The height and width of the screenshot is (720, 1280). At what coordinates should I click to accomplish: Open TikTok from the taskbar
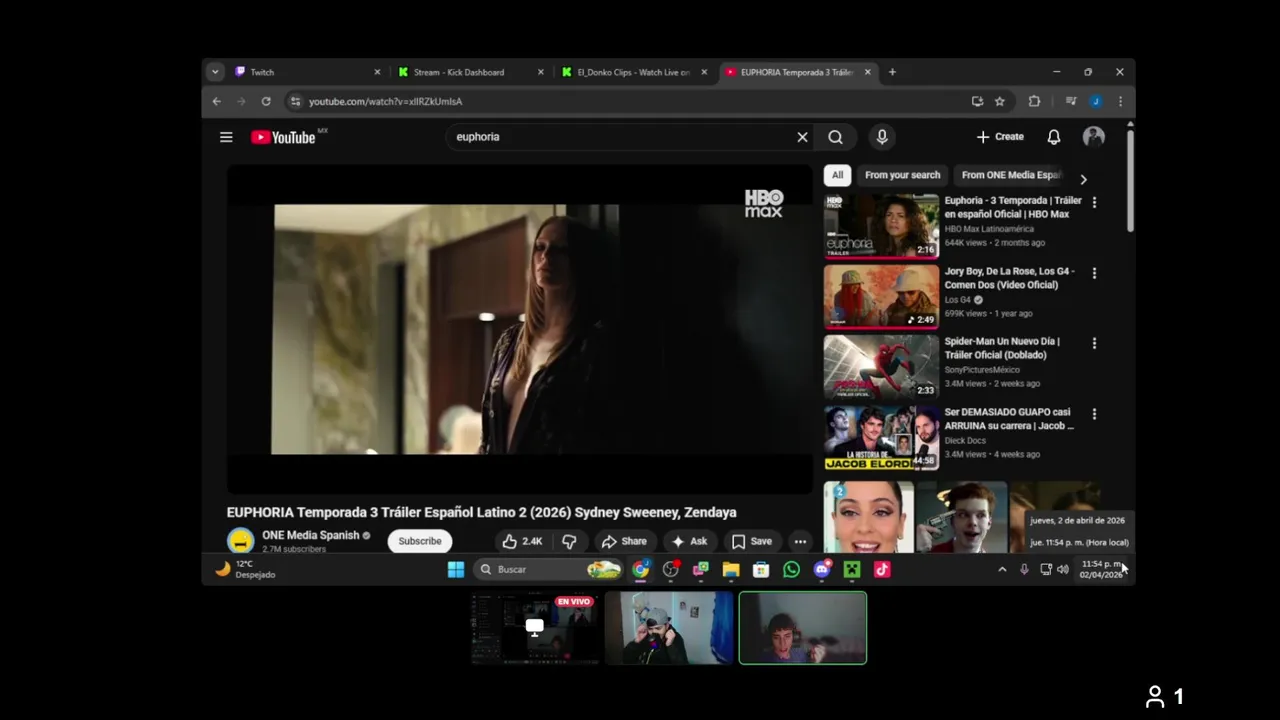(881, 569)
